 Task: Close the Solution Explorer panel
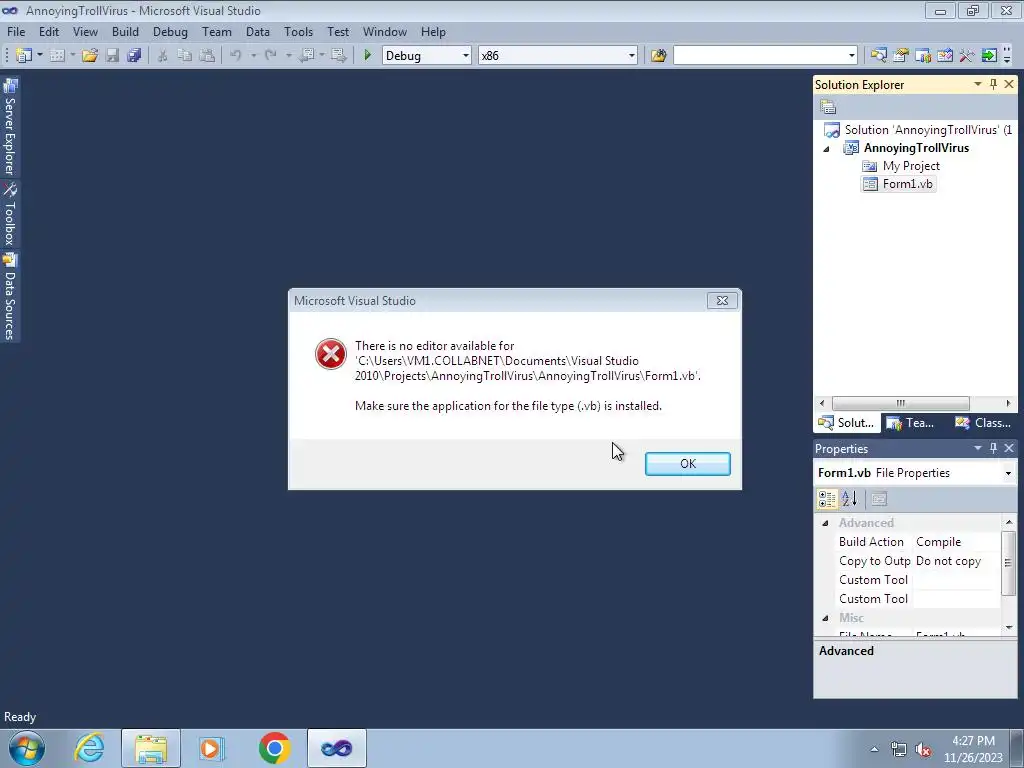1009,84
